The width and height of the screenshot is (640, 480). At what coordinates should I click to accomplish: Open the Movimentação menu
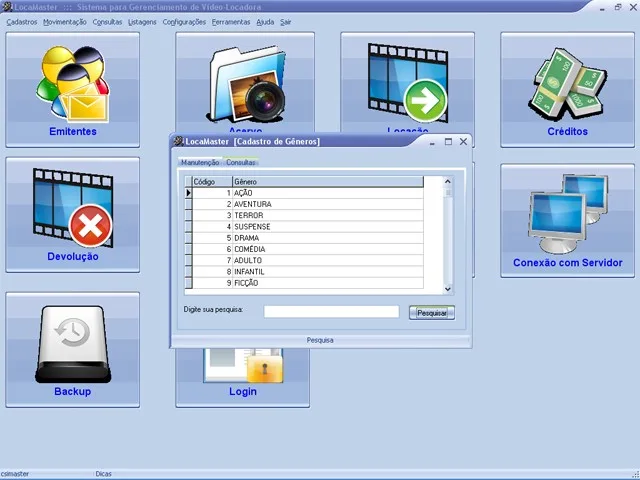click(x=65, y=22)
